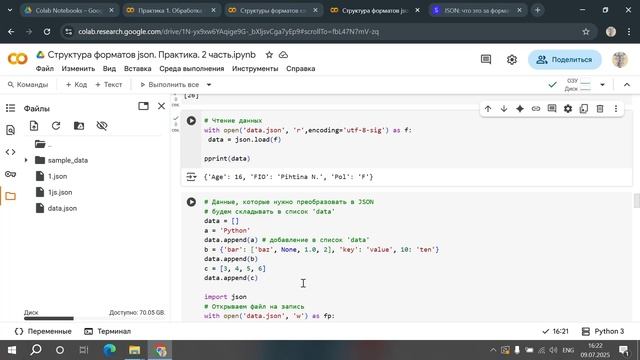Open the table of contents sidebar icon

click(x=11, y=108)
